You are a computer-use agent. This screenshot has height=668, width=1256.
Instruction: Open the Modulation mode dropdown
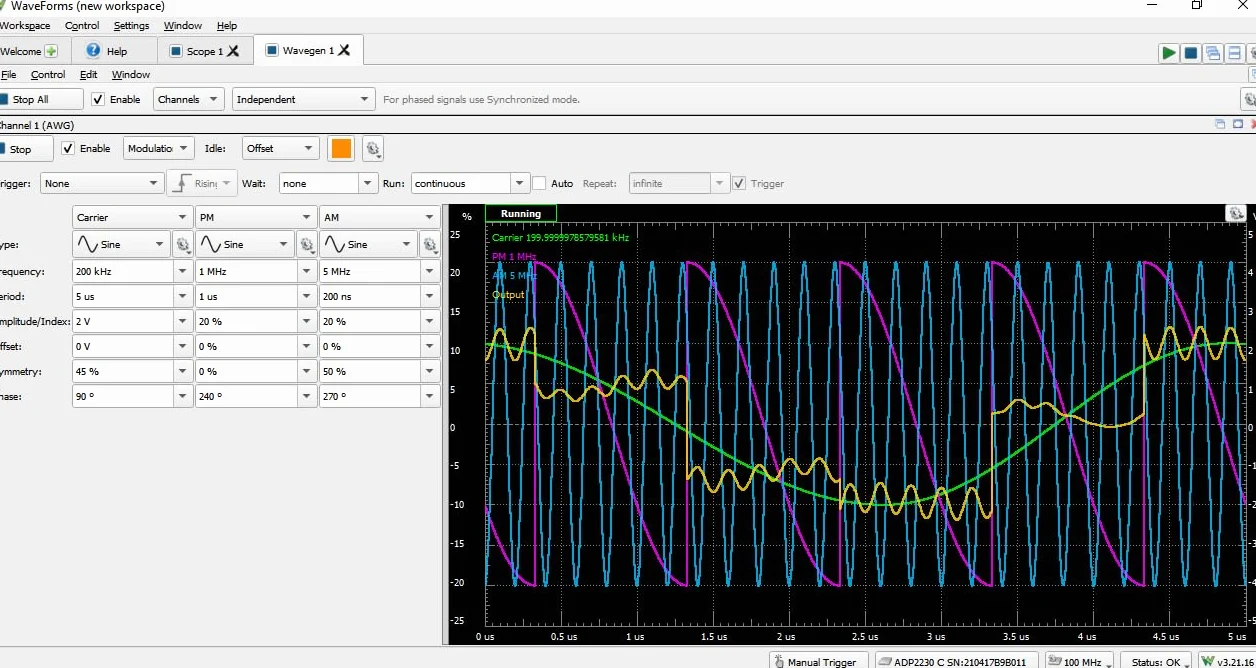158,148
